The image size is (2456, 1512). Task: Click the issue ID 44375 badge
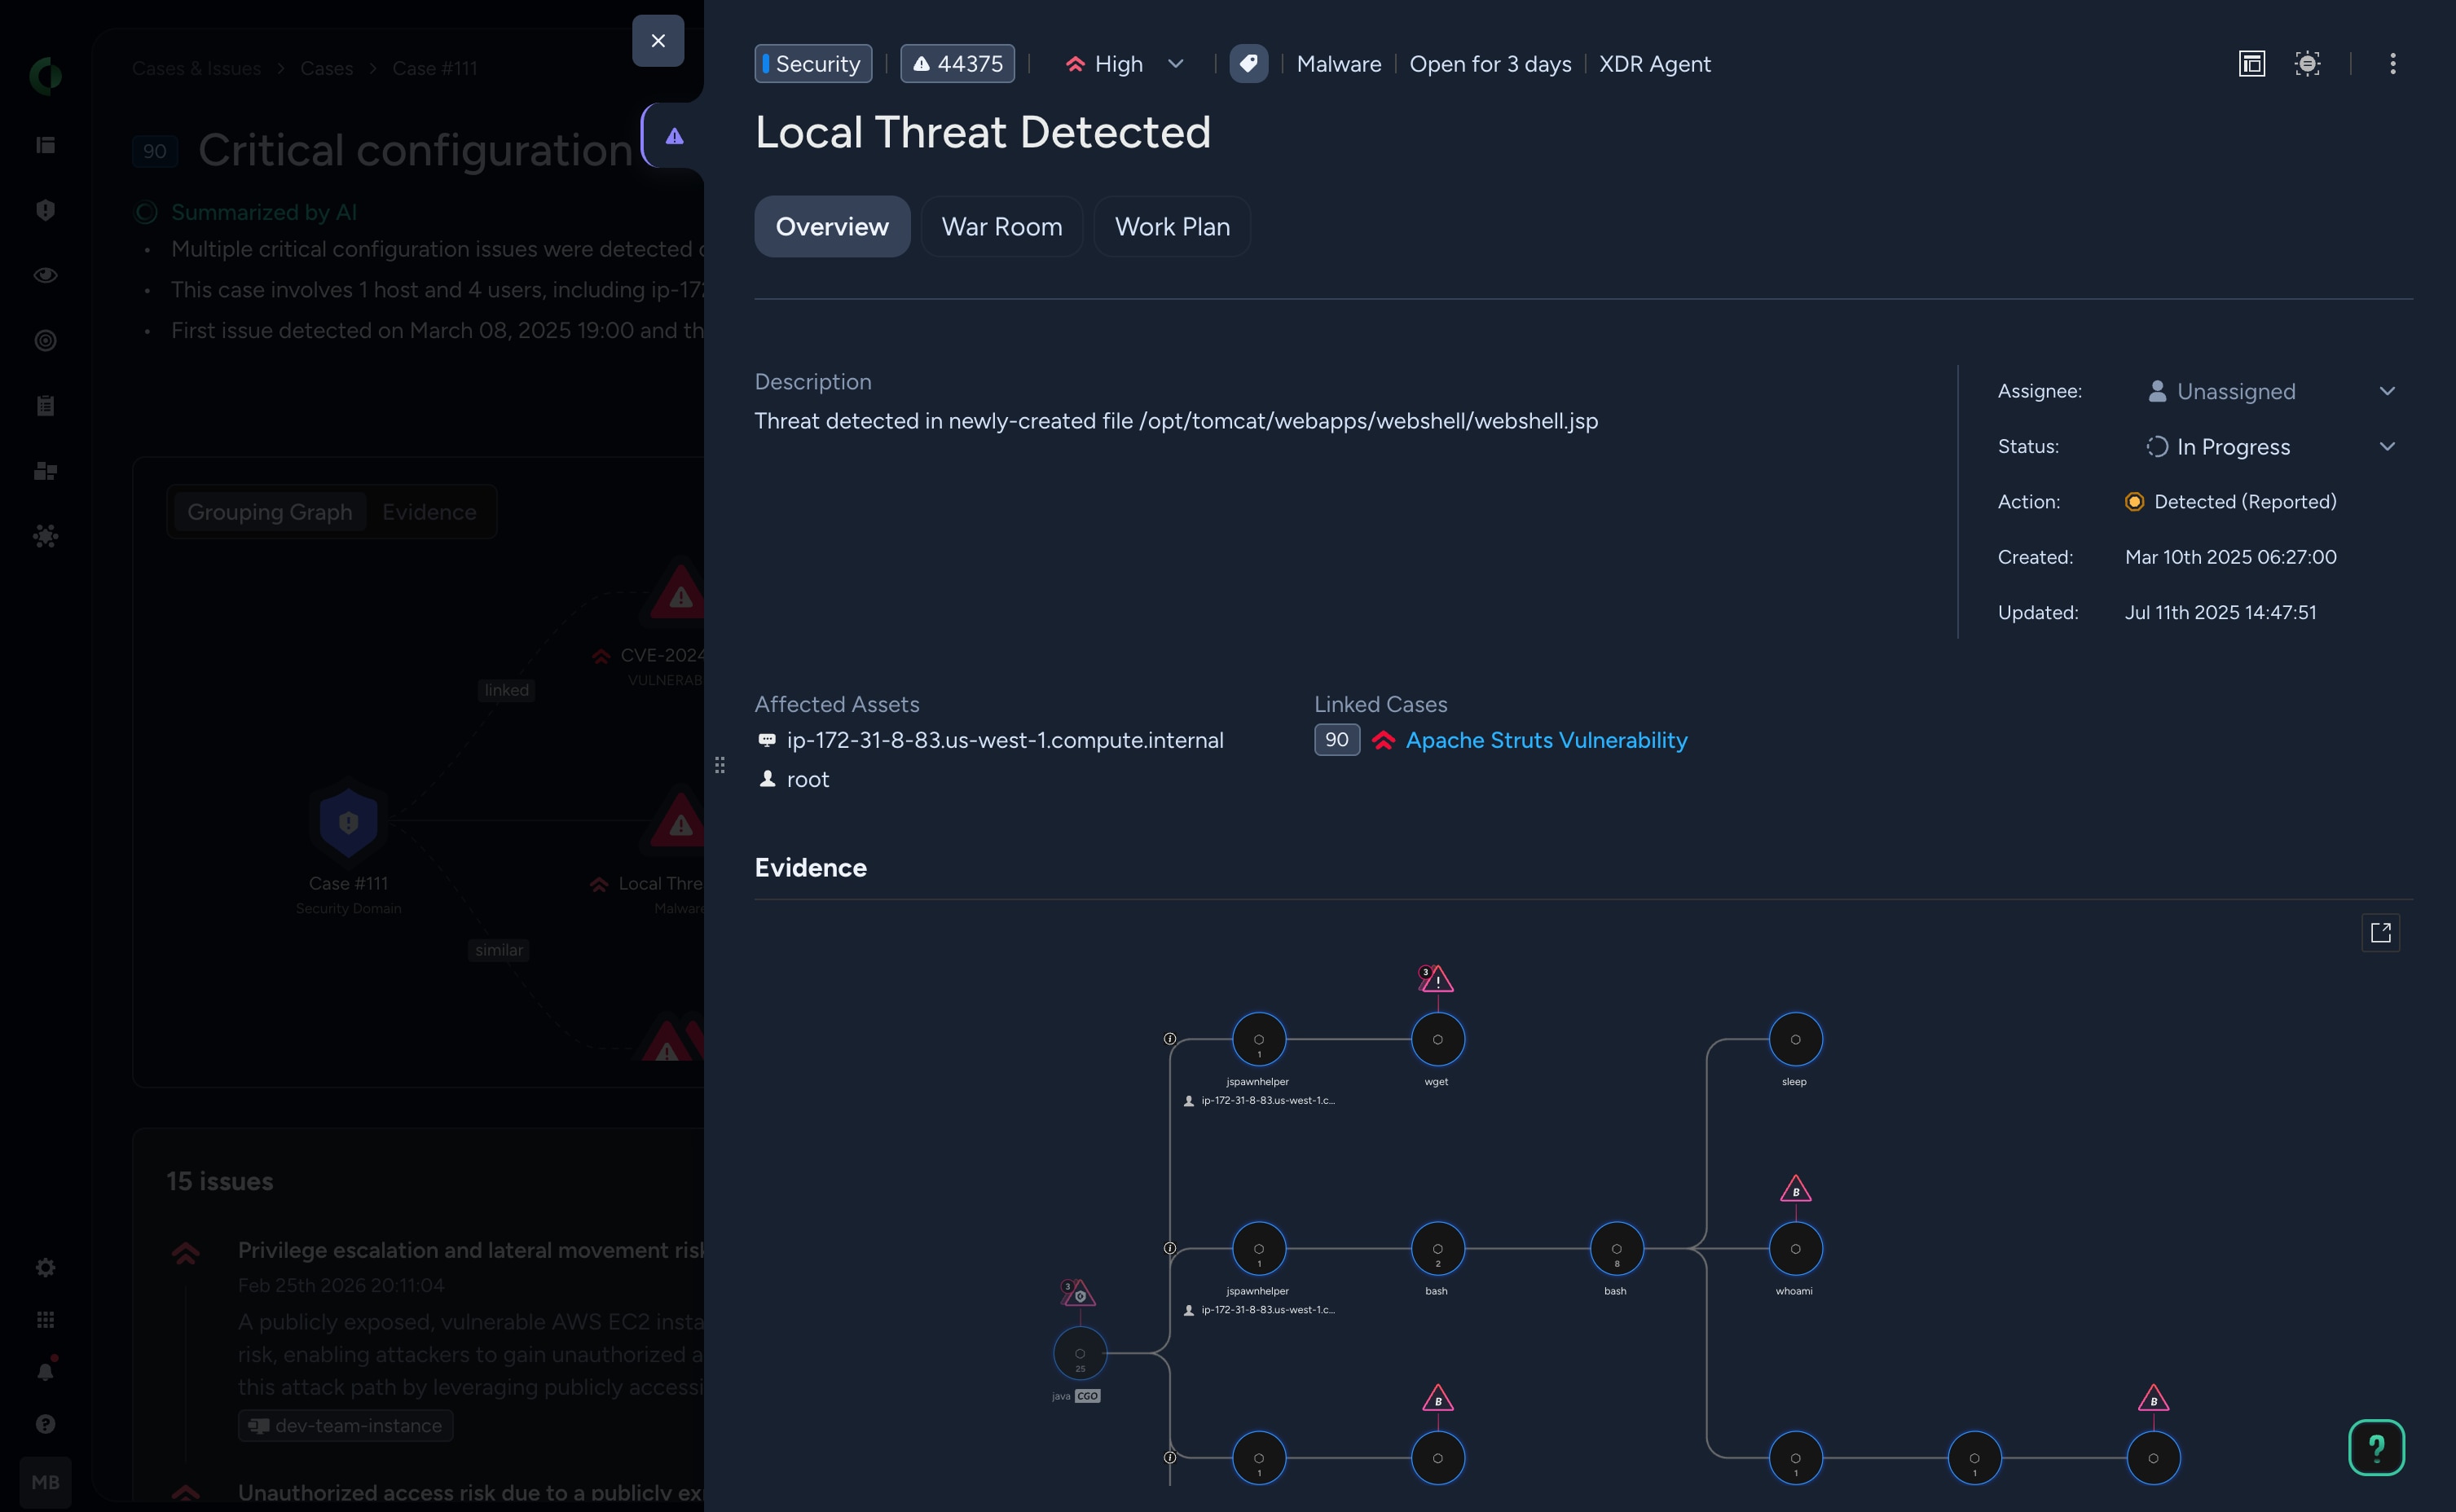pos(957,64)
